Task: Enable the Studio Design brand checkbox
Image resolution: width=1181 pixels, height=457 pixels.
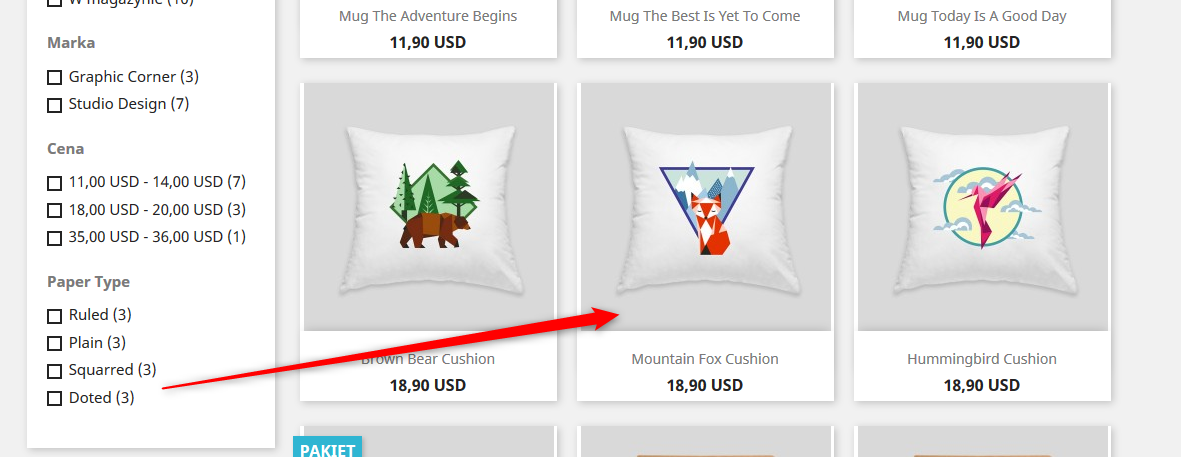Action: [54, 105]
